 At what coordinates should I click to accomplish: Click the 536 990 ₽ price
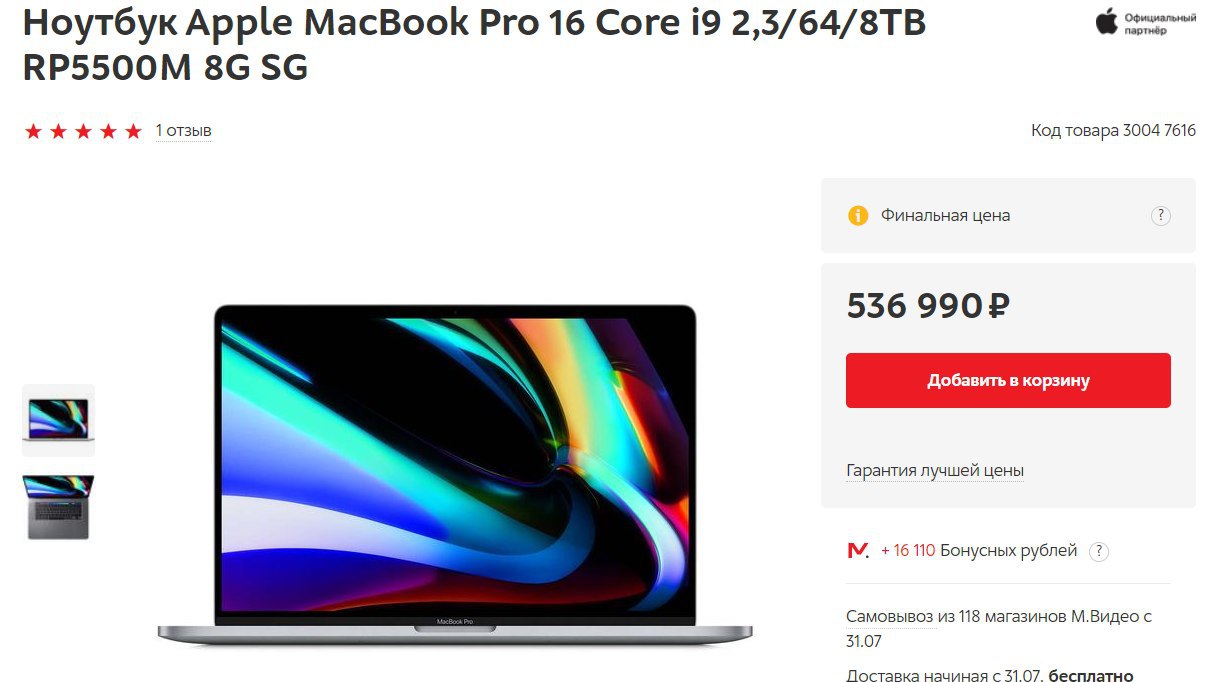pos(928,306)
